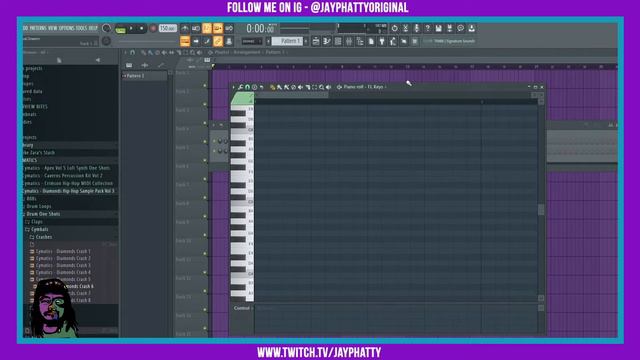Select Pattern 1 in the playlist picker
640x360 pixels.
coord(144,76)
